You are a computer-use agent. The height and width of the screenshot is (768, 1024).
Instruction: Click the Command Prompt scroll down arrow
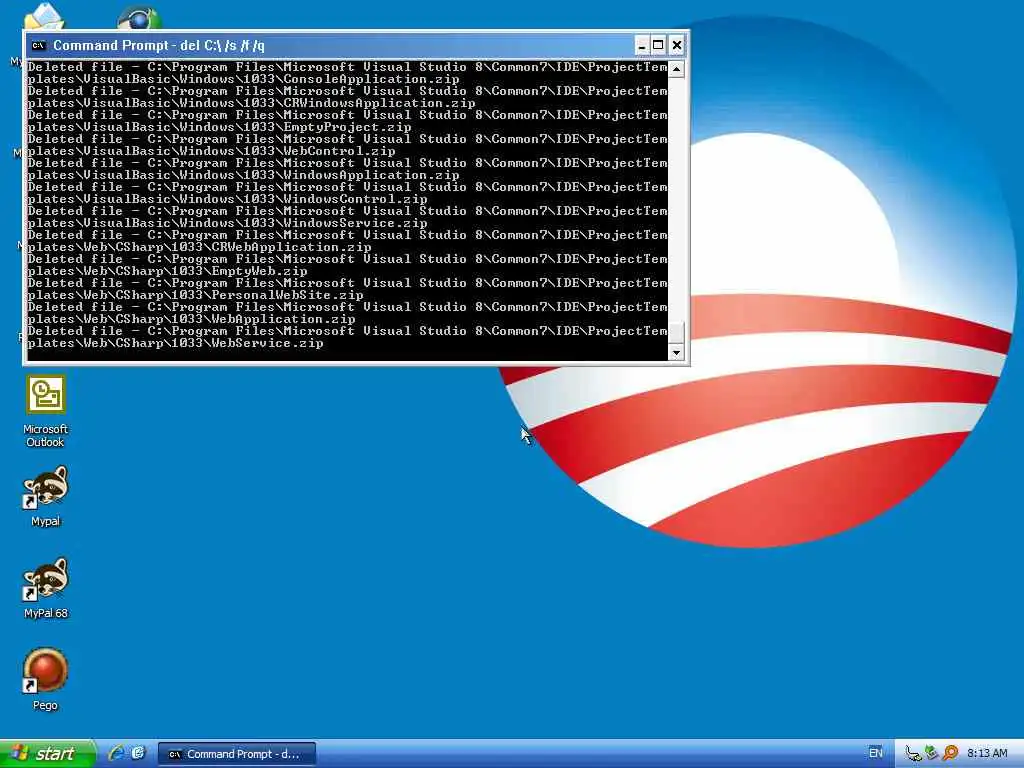(677, 353)
